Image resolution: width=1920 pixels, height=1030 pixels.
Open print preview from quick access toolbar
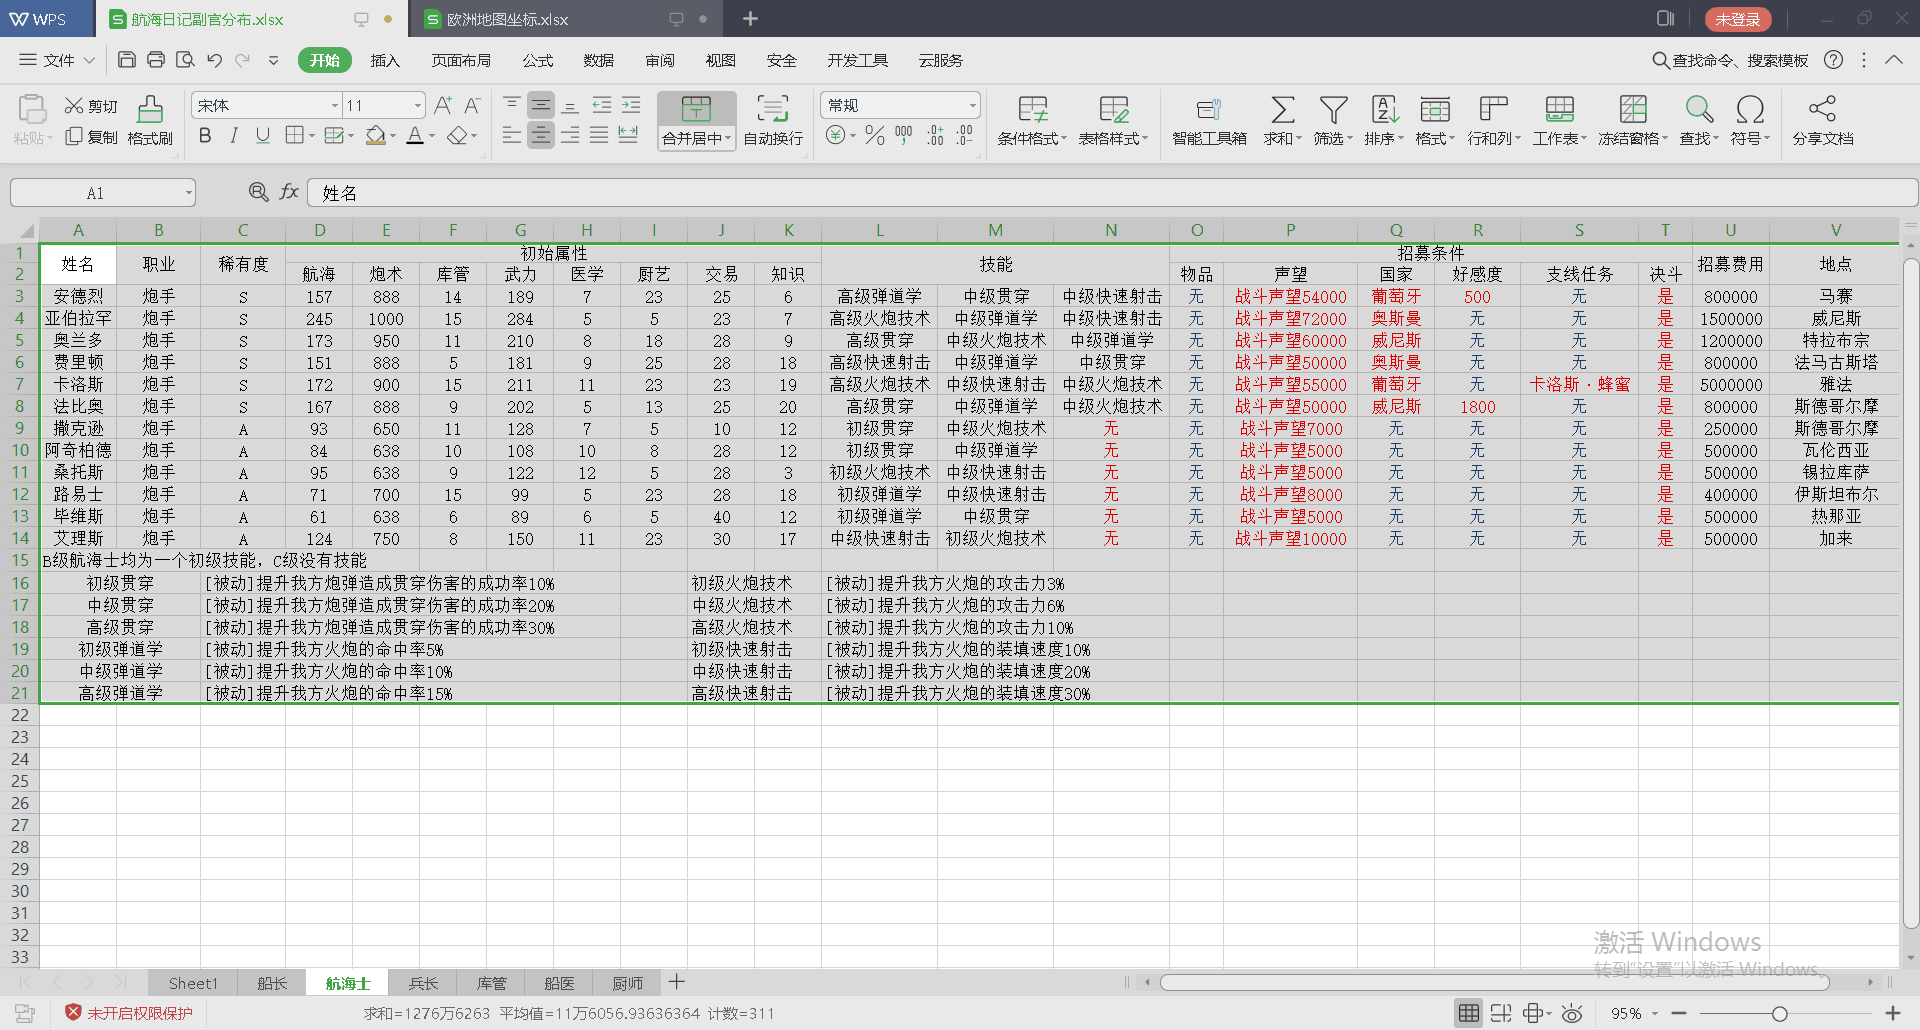coord(185,60)
